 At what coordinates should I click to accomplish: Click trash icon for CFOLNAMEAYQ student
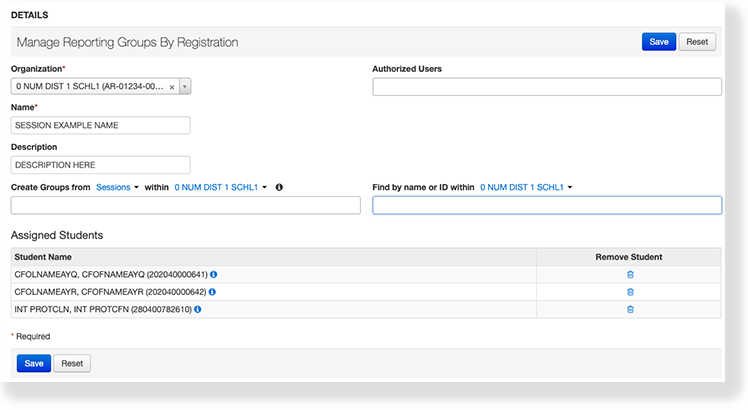pyautogui.click(x=630, y=274)
